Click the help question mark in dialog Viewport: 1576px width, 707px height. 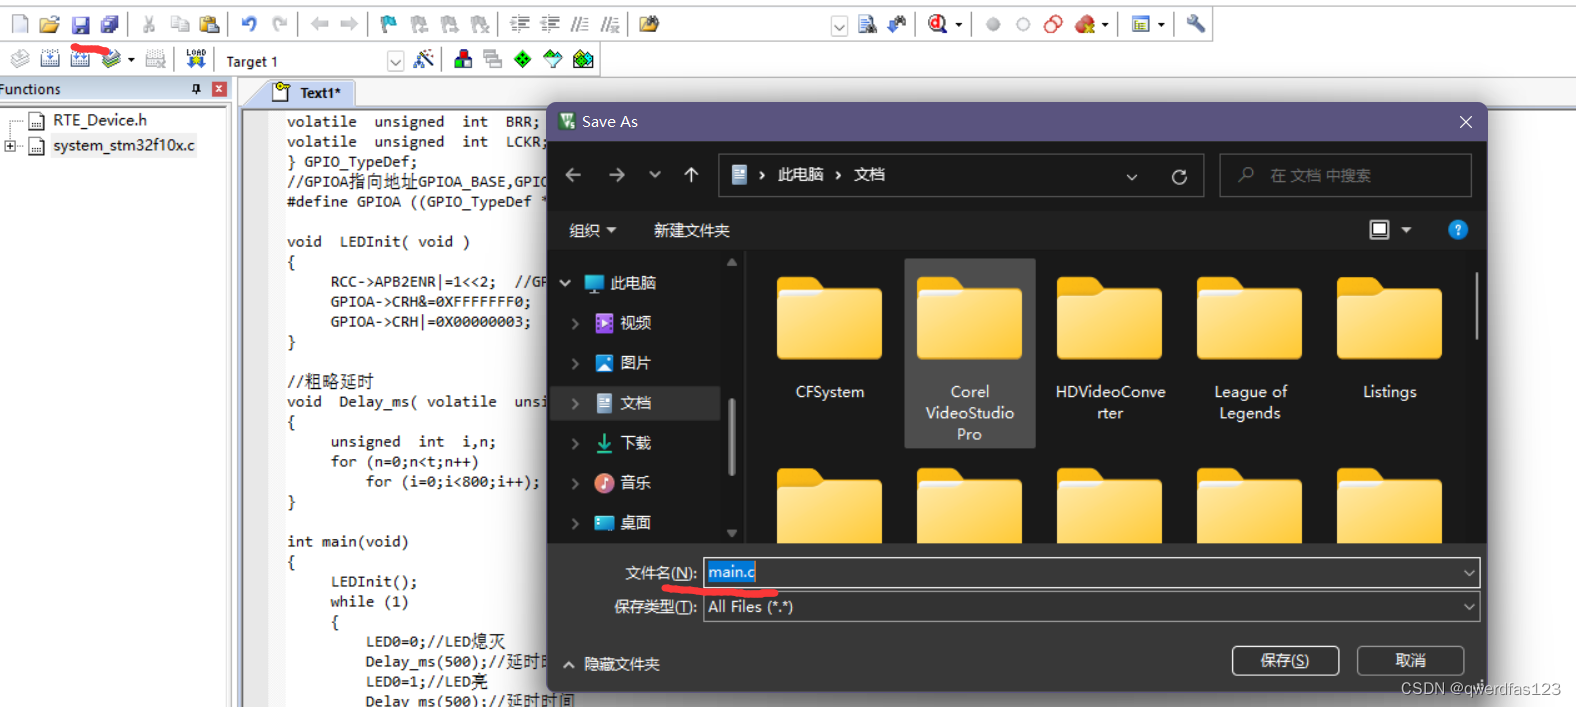coord(1458,230)
